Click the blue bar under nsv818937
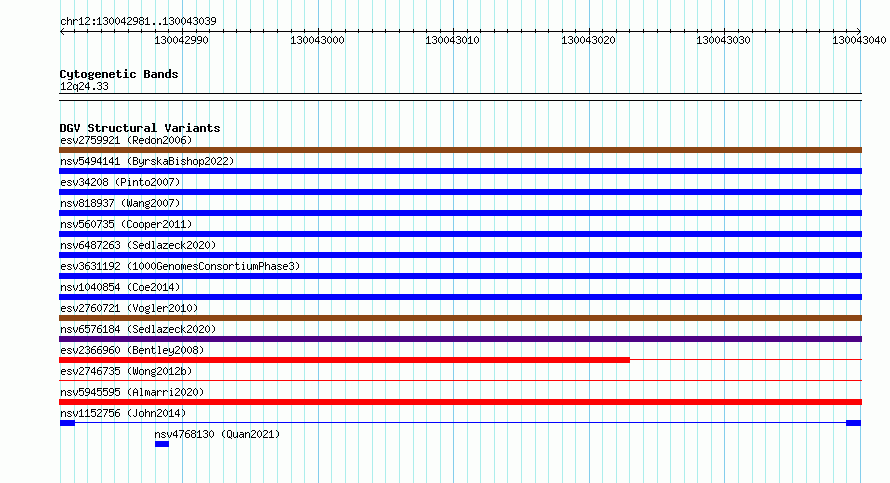This screenshot has height=483, width=890. coord(460,213)
